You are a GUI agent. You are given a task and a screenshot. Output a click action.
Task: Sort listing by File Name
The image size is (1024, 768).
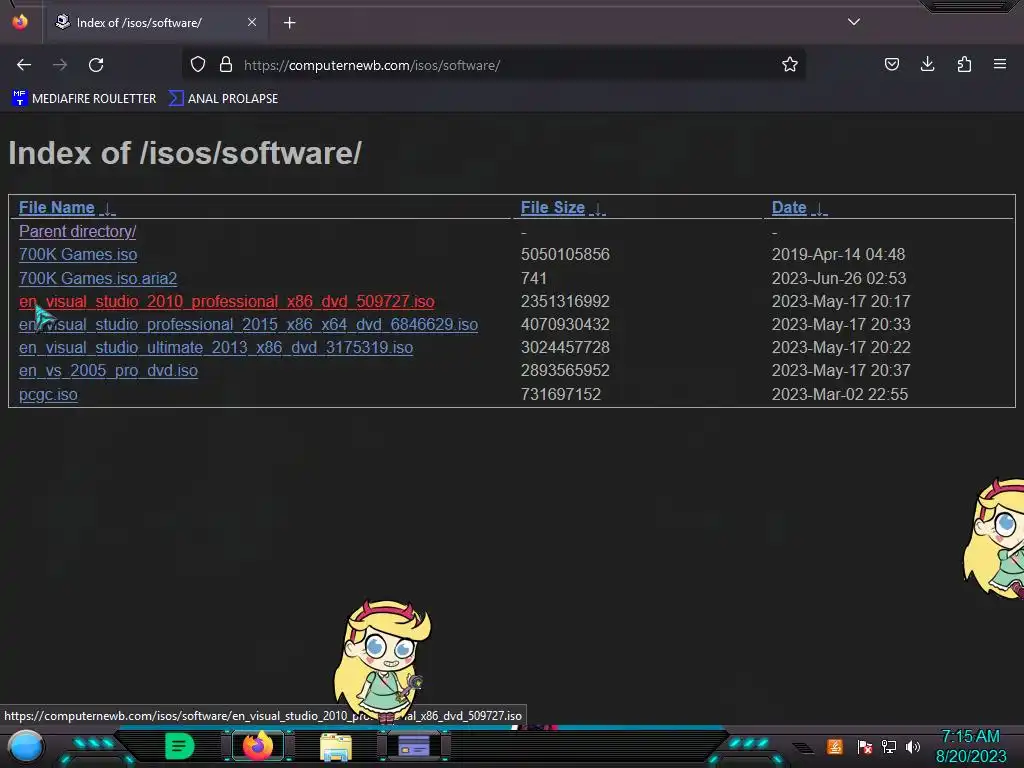tap(57, 208)
